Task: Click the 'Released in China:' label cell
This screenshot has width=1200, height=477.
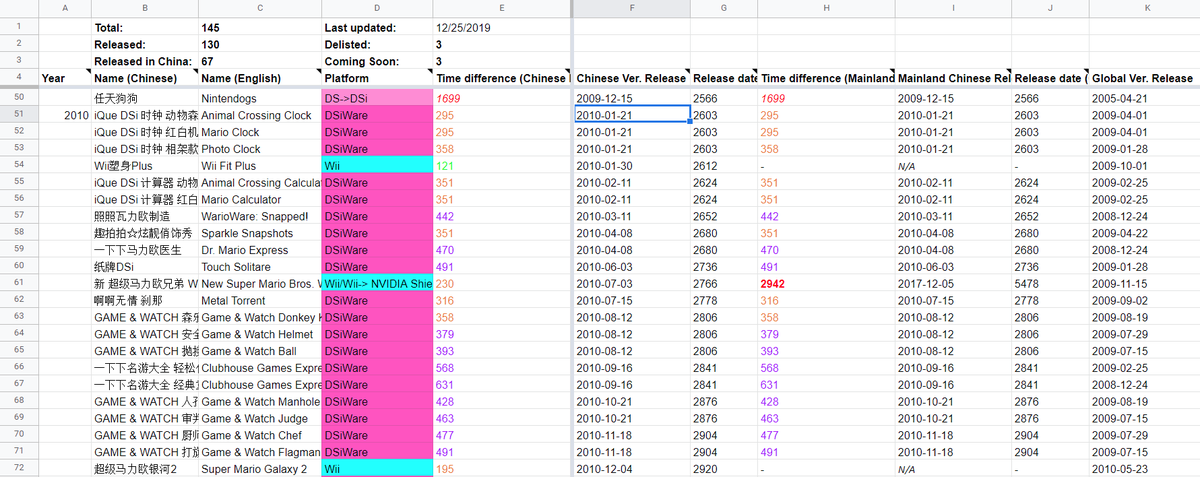Action: (144, 61)
